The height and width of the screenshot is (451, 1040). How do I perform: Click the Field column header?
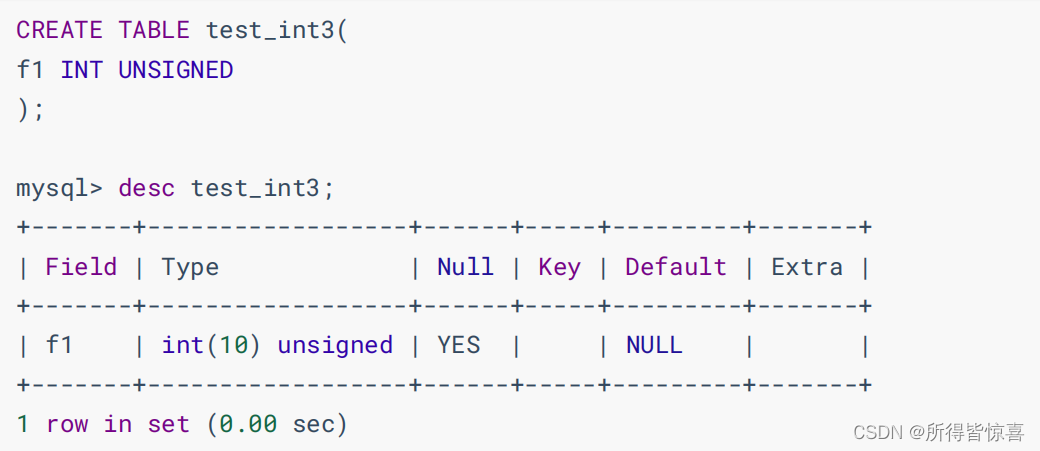pos(81,267)
